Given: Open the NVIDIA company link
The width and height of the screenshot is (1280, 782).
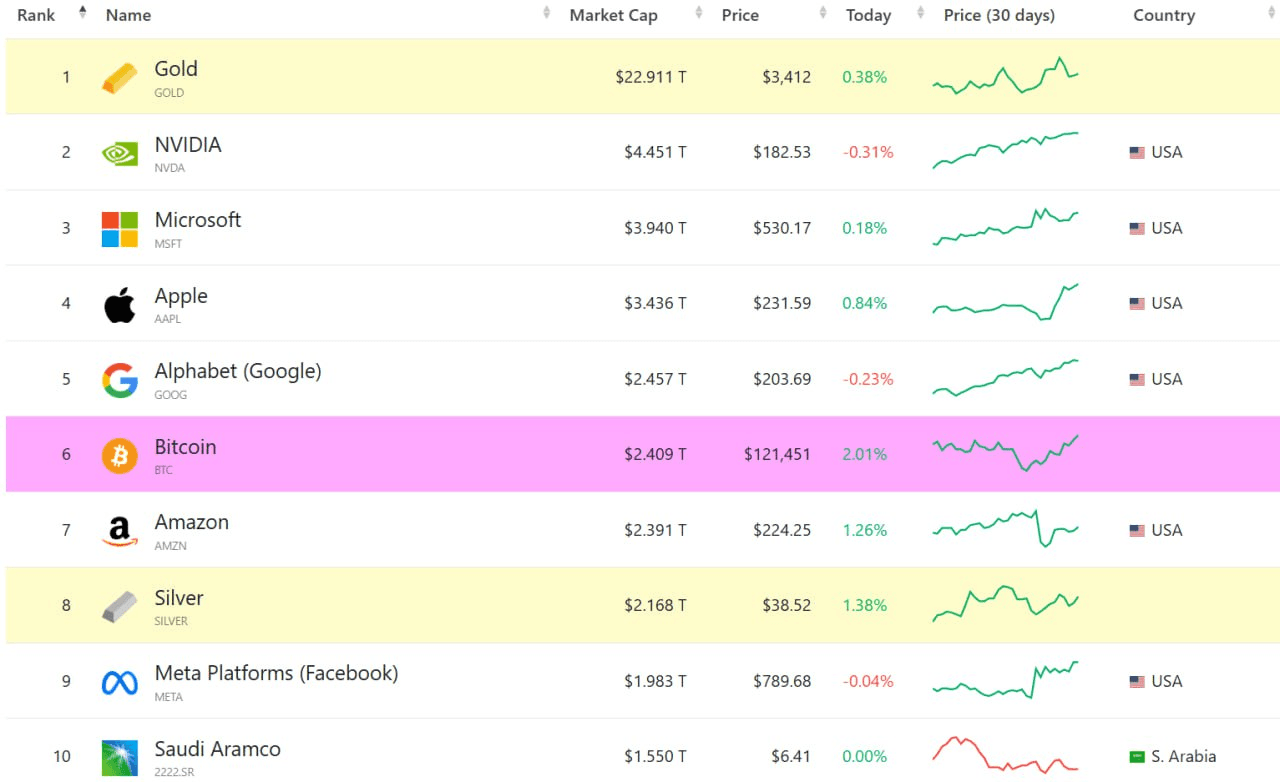Looking at the screenshot, I should point(188,145).
